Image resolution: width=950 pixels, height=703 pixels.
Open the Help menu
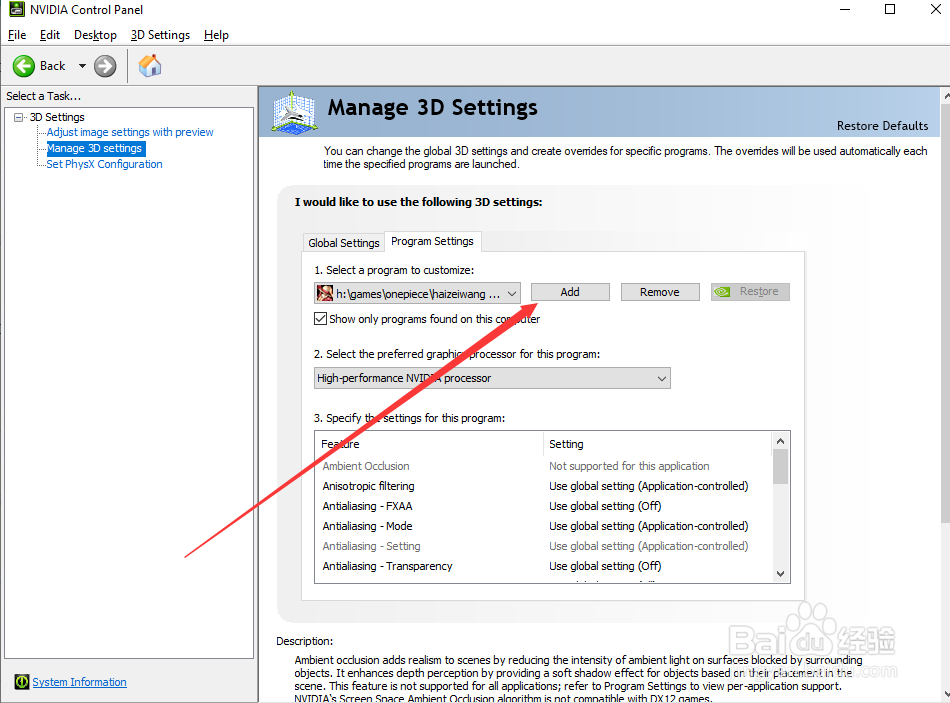pos(216,35)
